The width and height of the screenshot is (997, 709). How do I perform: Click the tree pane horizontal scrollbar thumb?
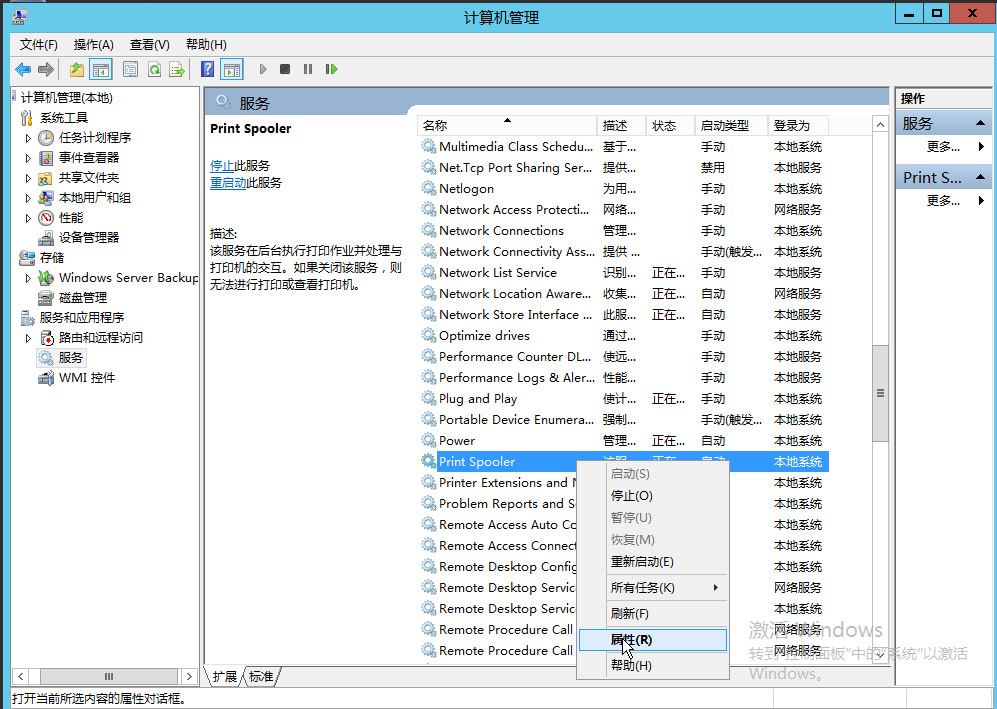coord(109,677)
